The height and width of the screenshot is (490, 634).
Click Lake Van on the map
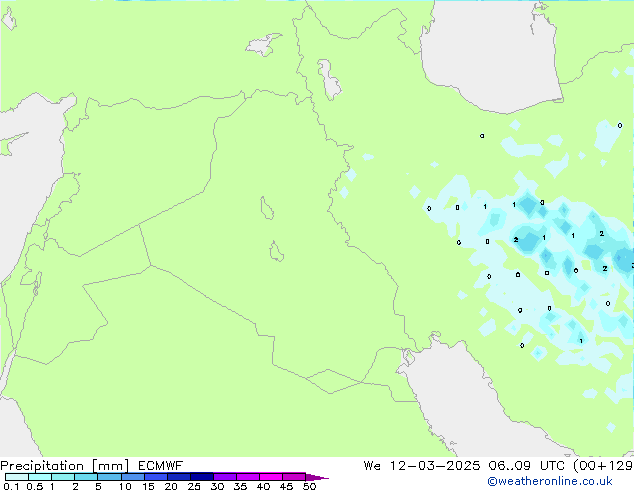point(263,44)
